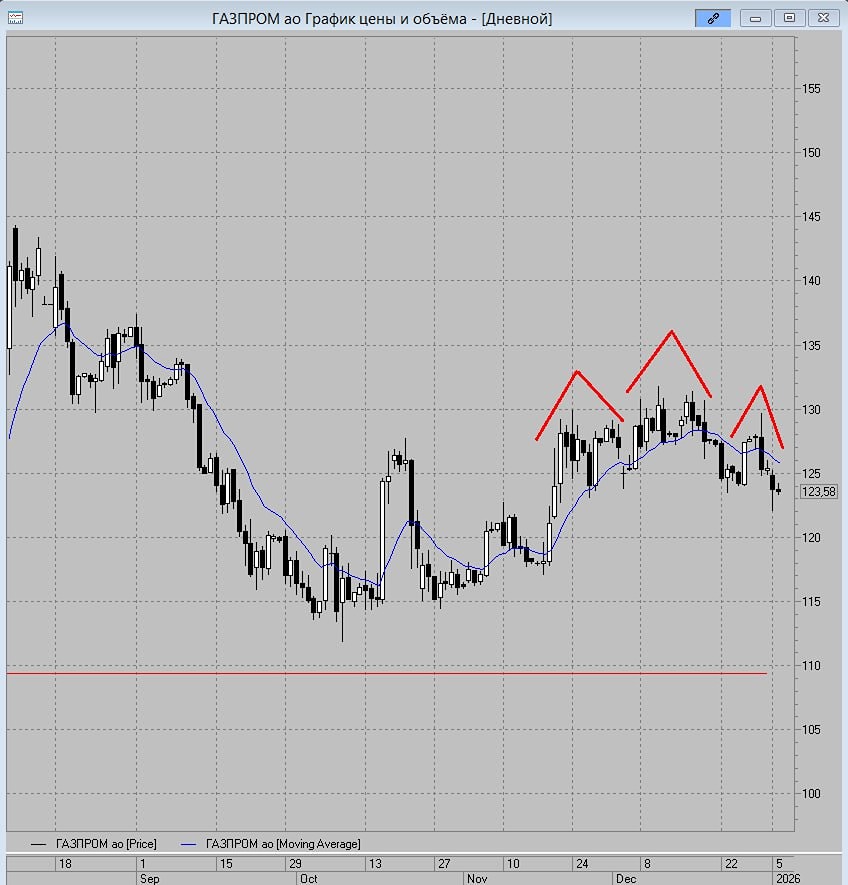Click the date label 22 on time axis
Screen dimensions: 848x885
[x=731, y=864]
